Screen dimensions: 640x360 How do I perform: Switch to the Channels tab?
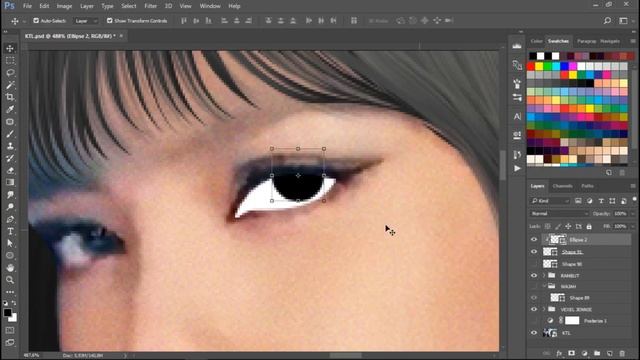point(562,186)
